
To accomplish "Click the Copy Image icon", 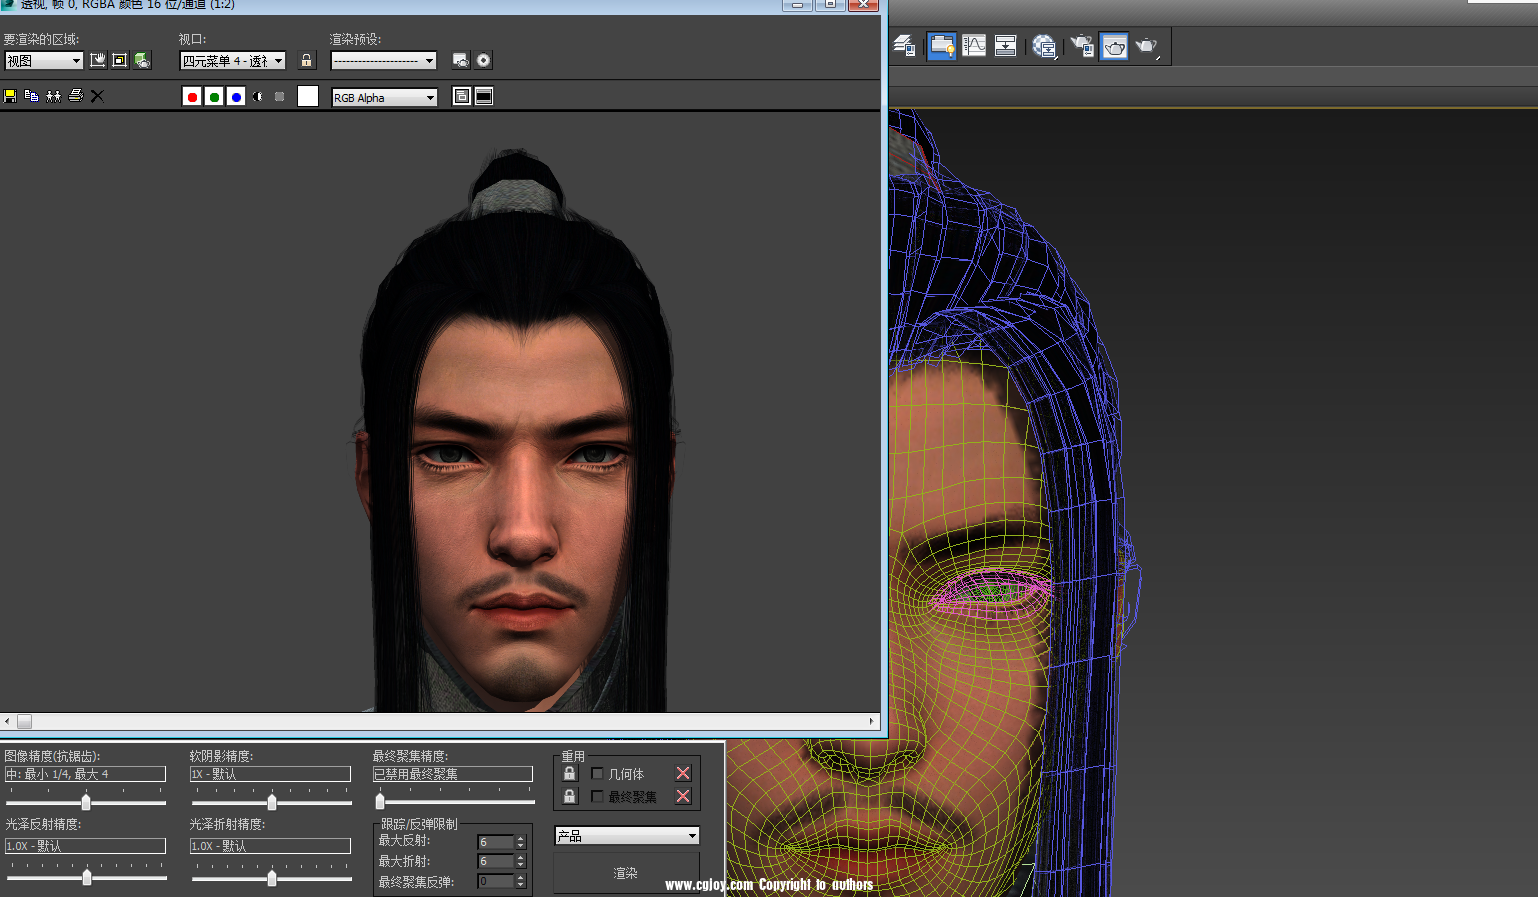I will (x=31, y=96).
